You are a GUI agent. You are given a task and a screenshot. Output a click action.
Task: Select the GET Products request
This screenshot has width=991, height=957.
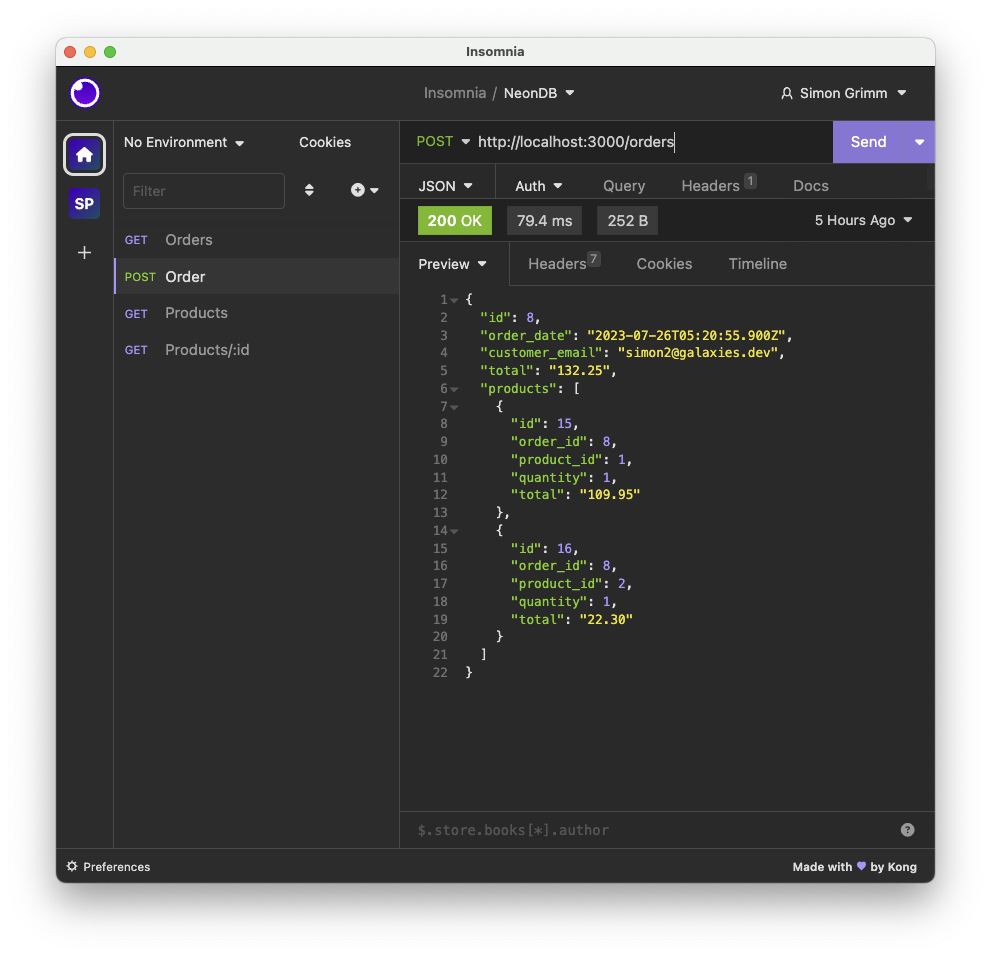tap(257, 313)
